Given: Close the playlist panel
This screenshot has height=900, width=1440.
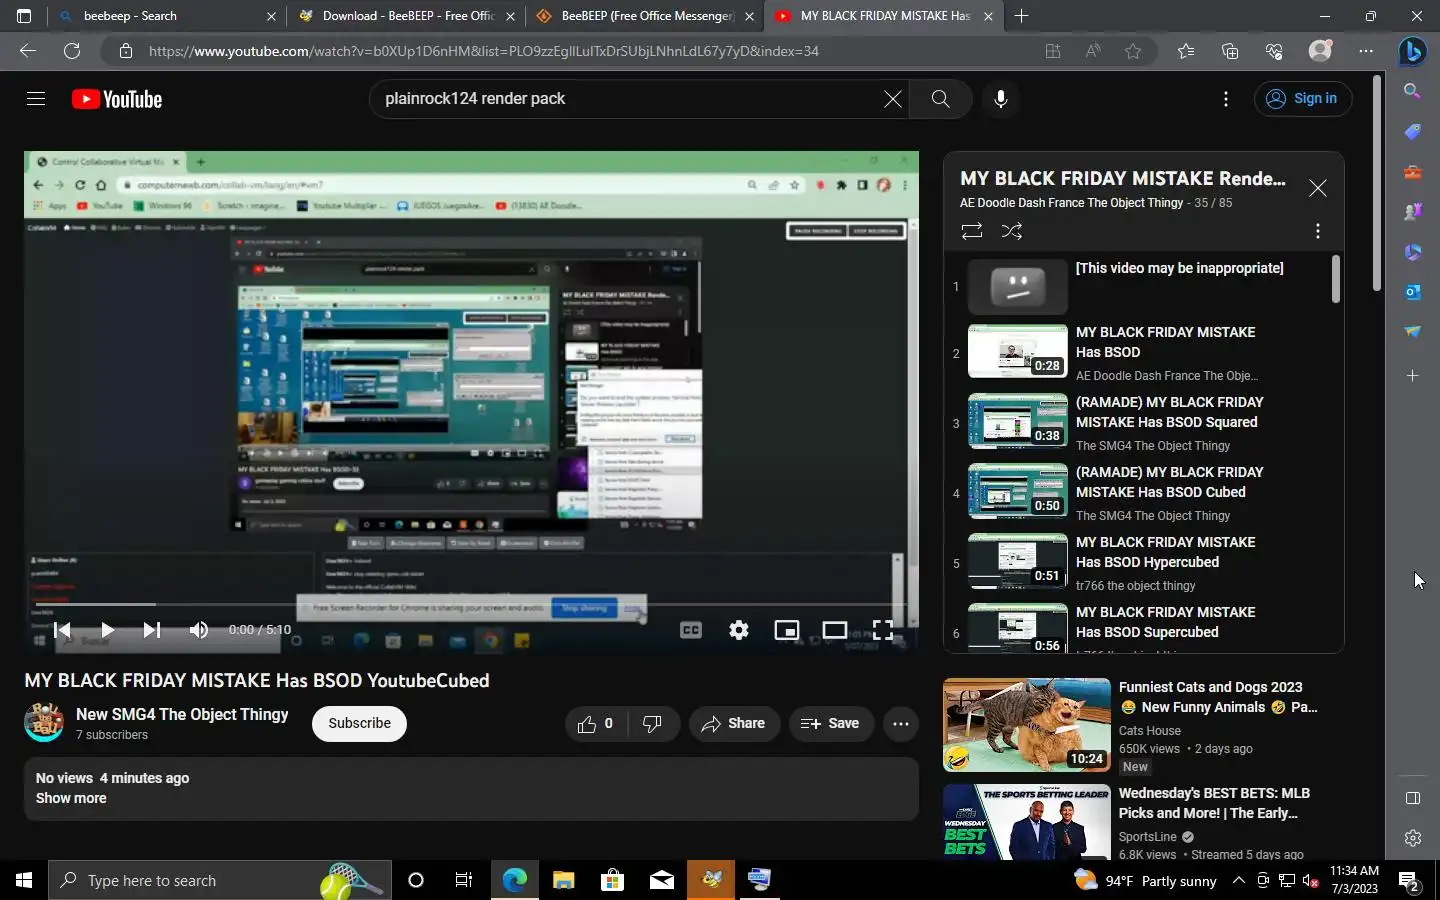Looking at the screenshot, I should pos(1318,188).
